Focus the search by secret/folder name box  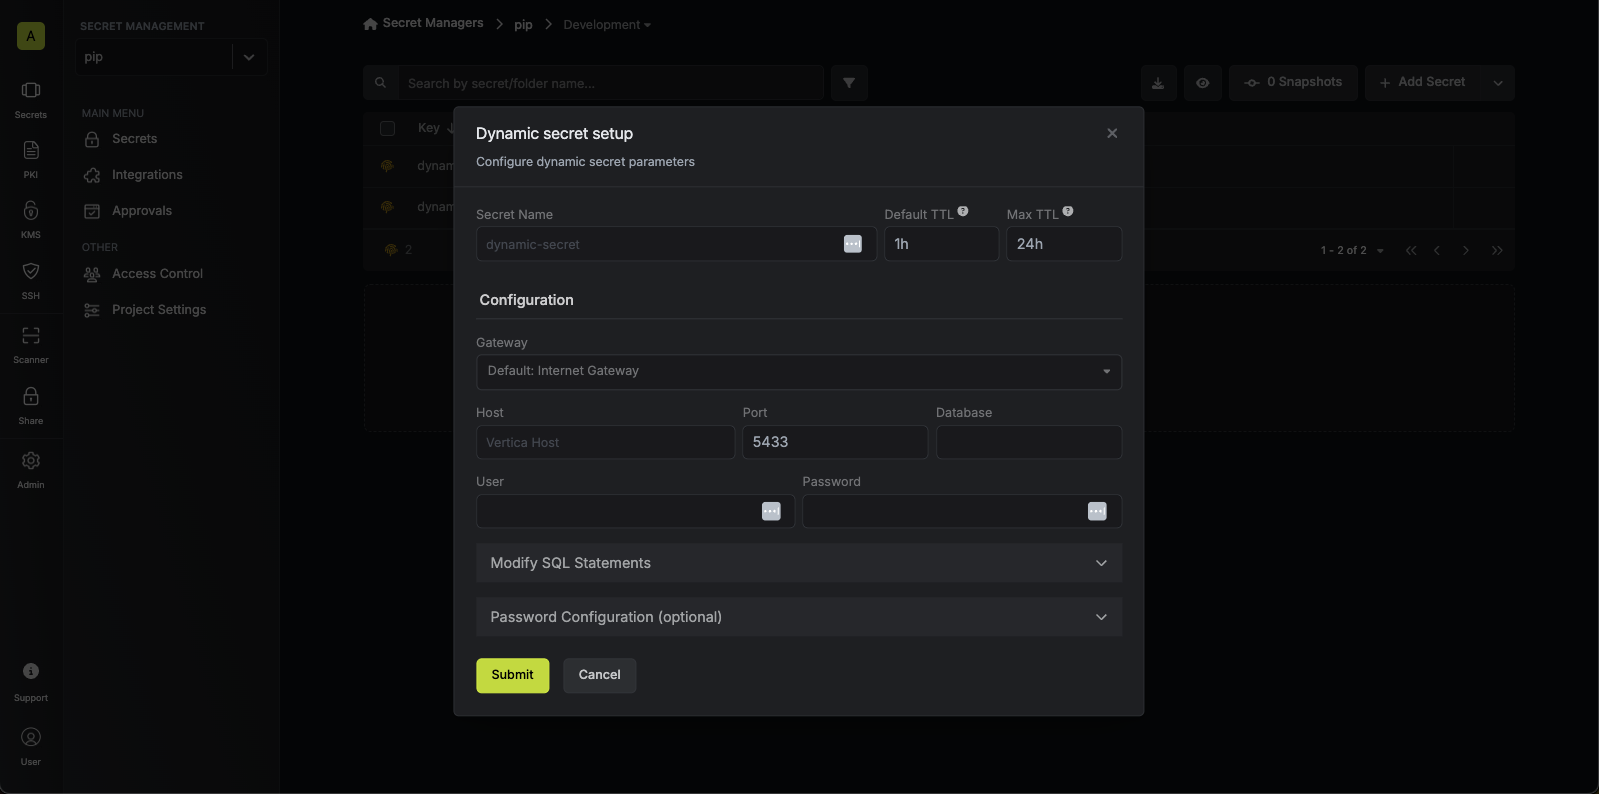[610, 83]
